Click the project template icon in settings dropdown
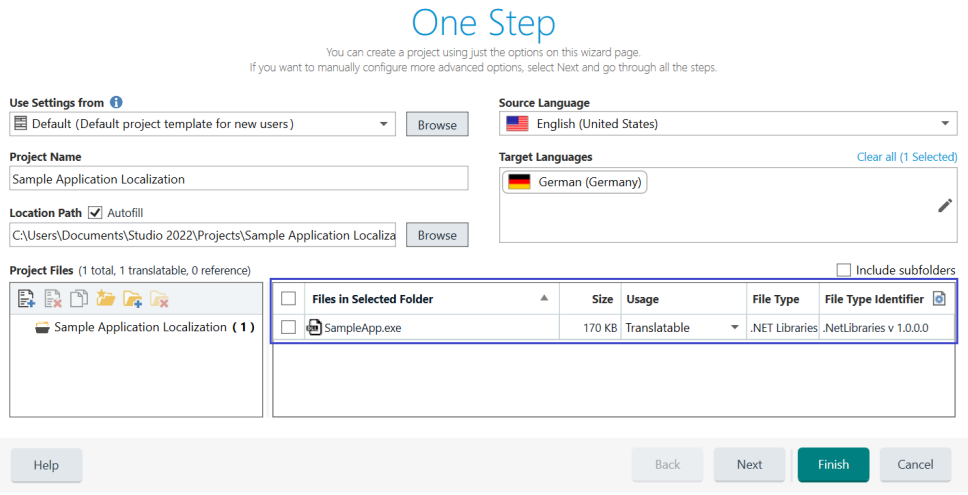 click(x=20, y=123)
